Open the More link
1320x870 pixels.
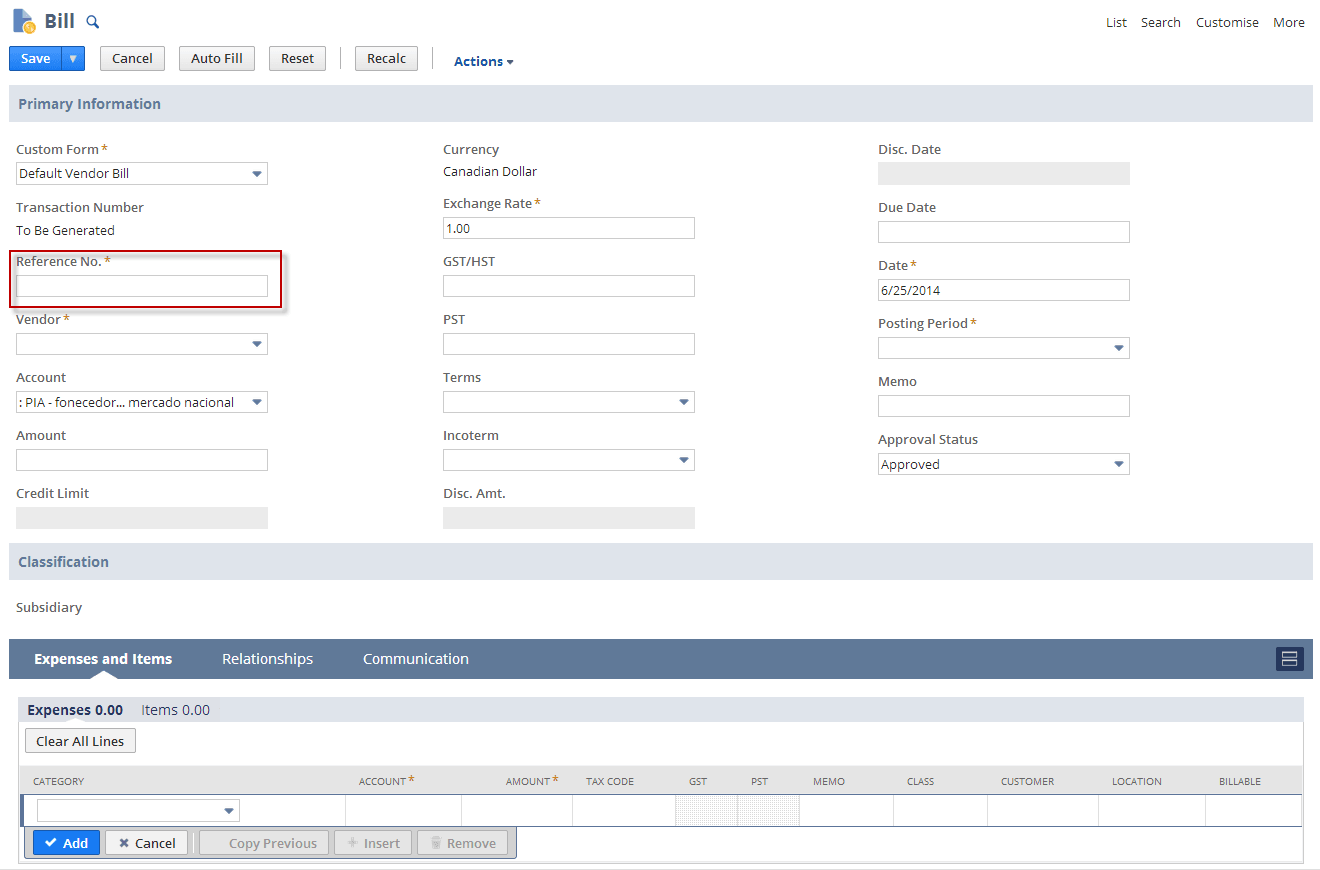tap(1288, 22)
